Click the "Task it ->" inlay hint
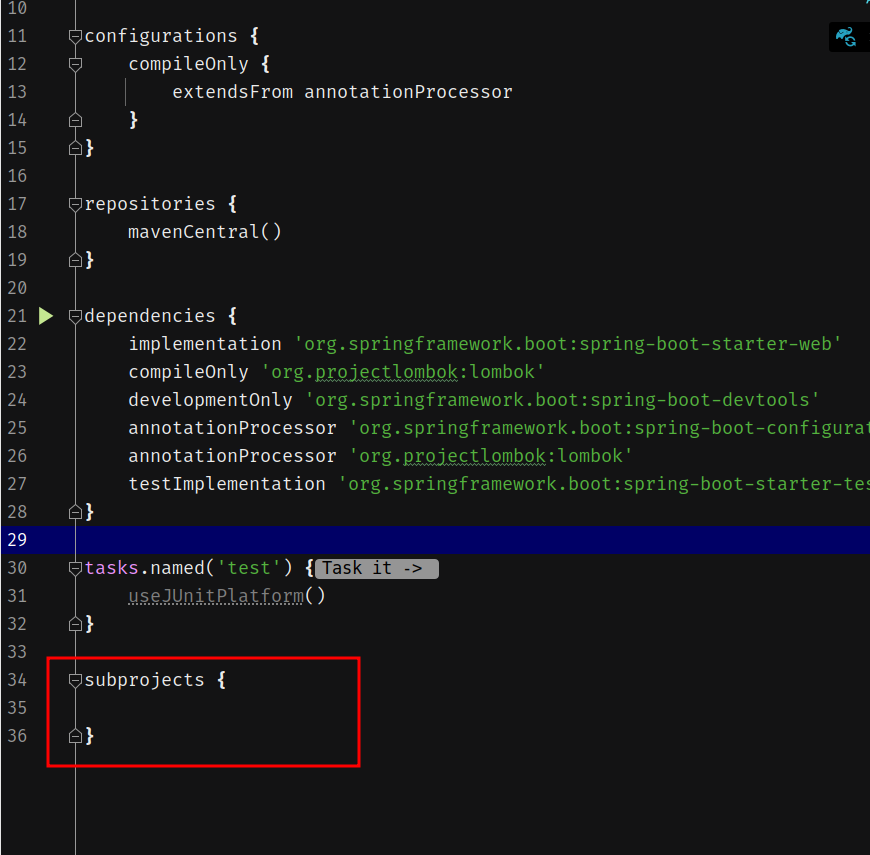Image resolution: width=870 pixels, height=855 pixels. tap(377, 568)
